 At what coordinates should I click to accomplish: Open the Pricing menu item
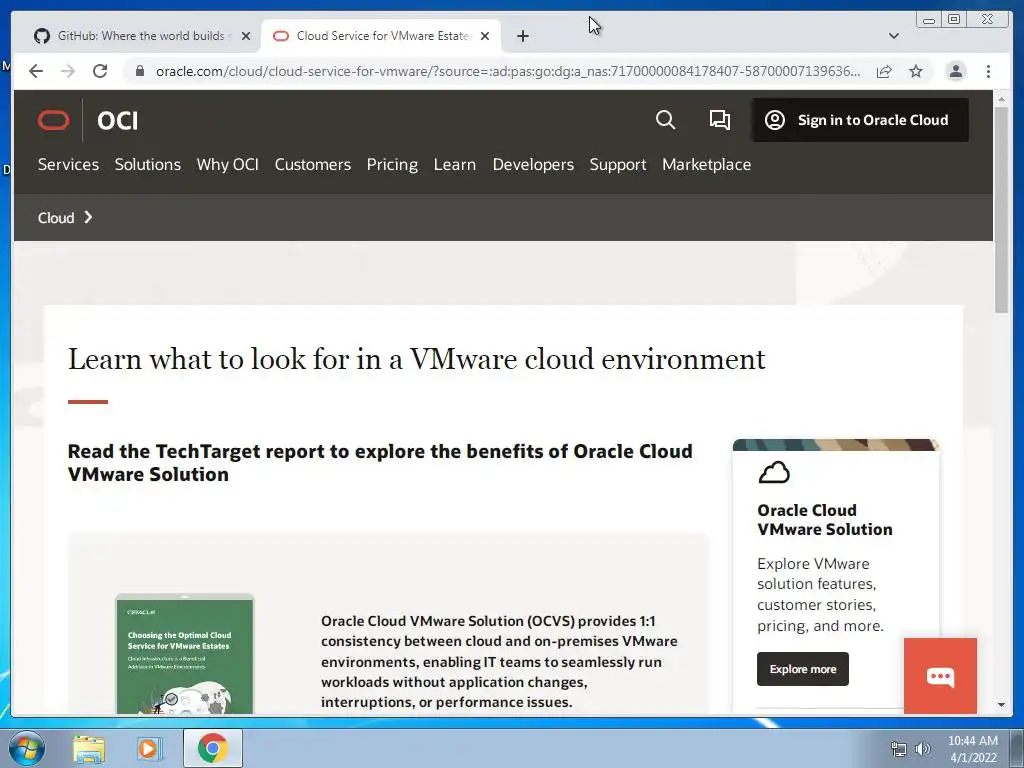tap(392, 165)
